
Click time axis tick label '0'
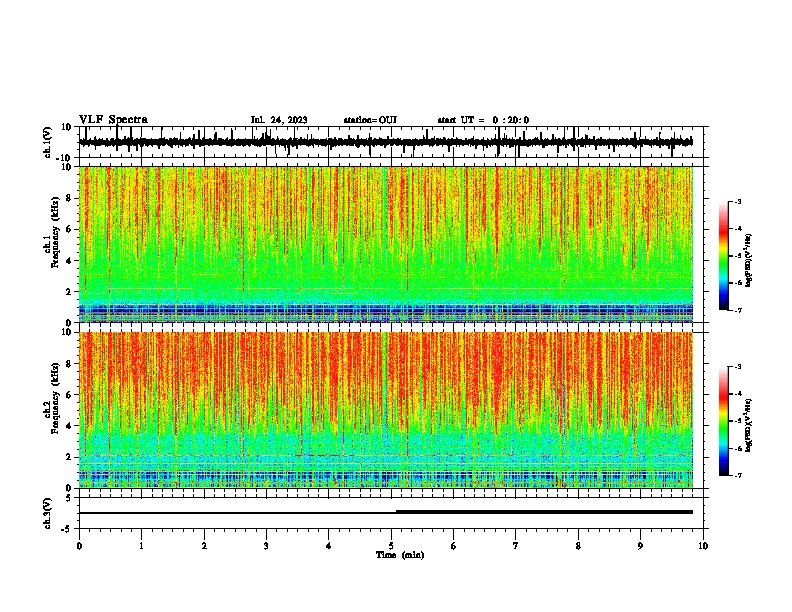79,546
